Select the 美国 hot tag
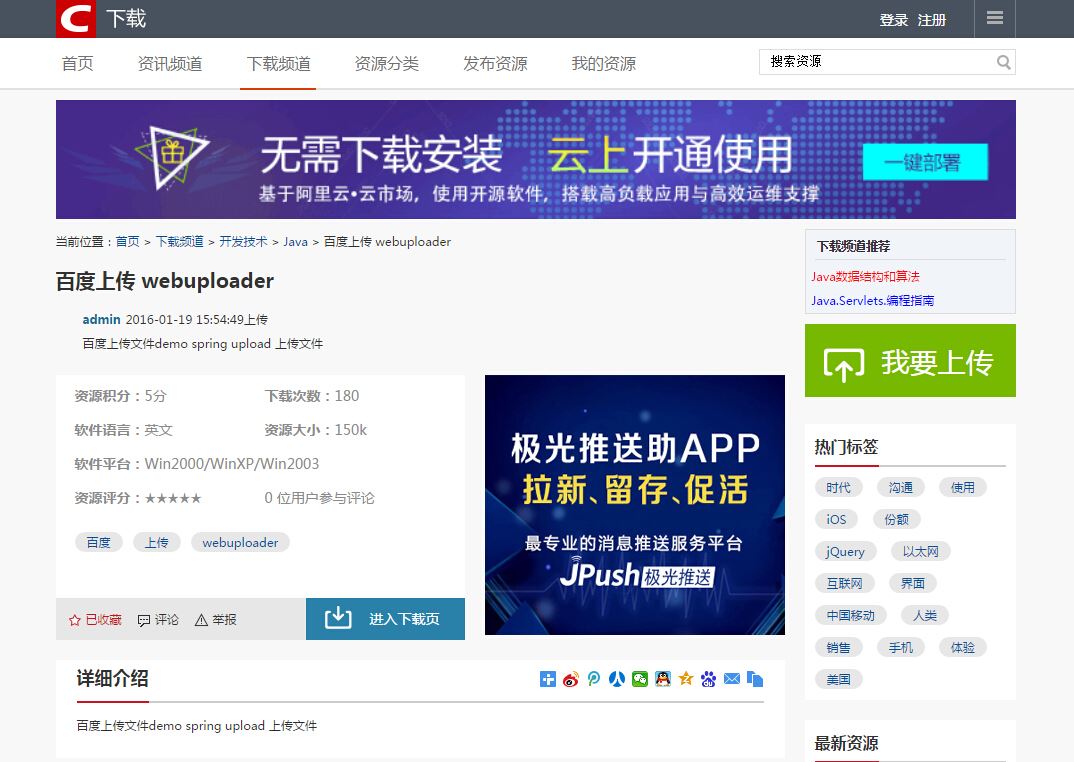The height and width of the screenshot is (762, 1074). click(x=838, y=680)
